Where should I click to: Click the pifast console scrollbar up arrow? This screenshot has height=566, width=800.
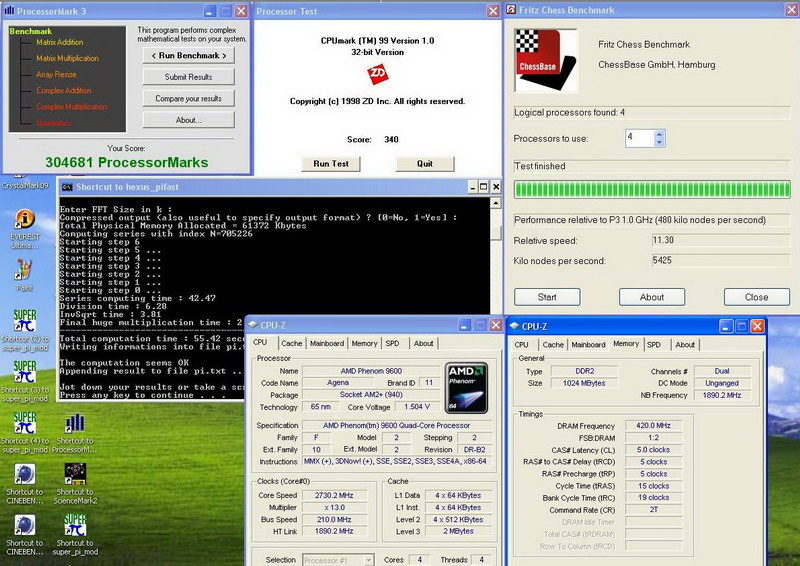pos(495,203)
